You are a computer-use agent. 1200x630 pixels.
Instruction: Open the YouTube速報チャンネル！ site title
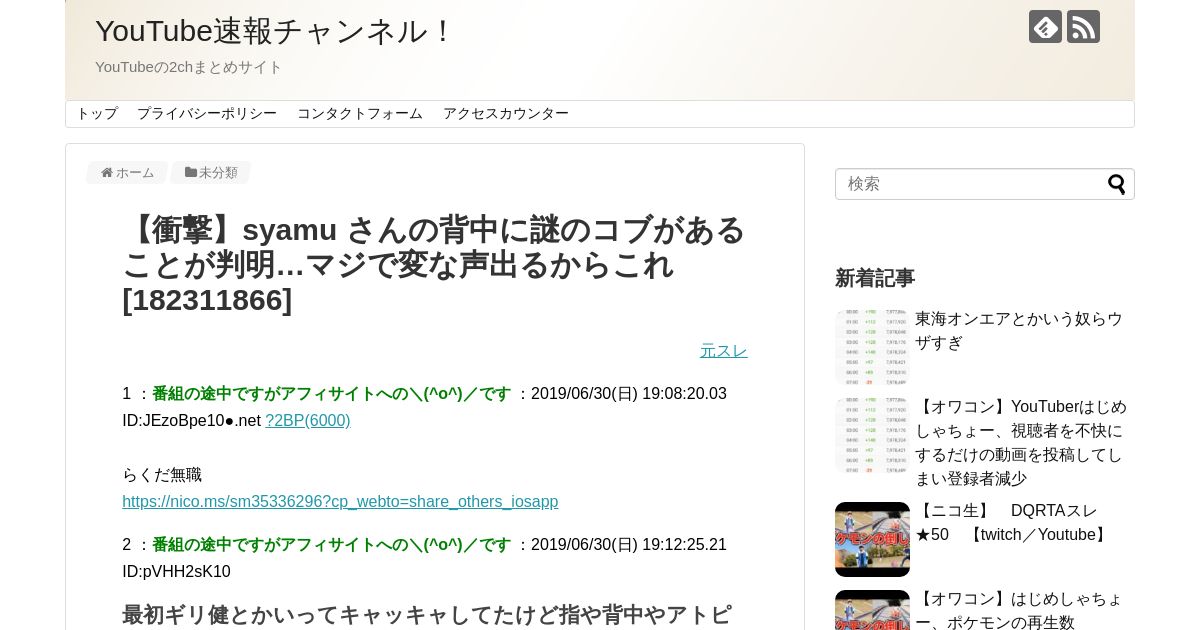[275, 31]
